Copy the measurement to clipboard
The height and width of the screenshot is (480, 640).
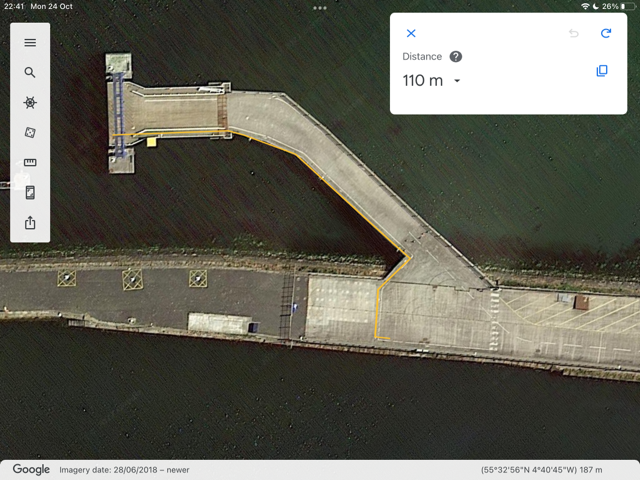[x=601, y=71]
